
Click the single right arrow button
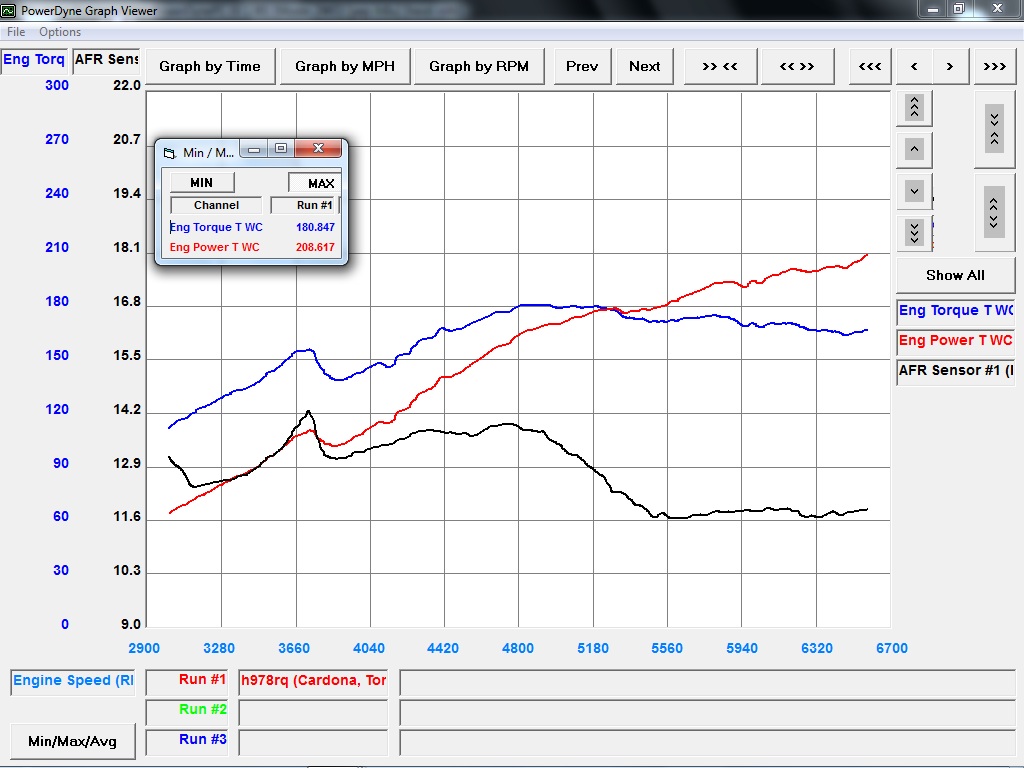(x=950, y=66)
